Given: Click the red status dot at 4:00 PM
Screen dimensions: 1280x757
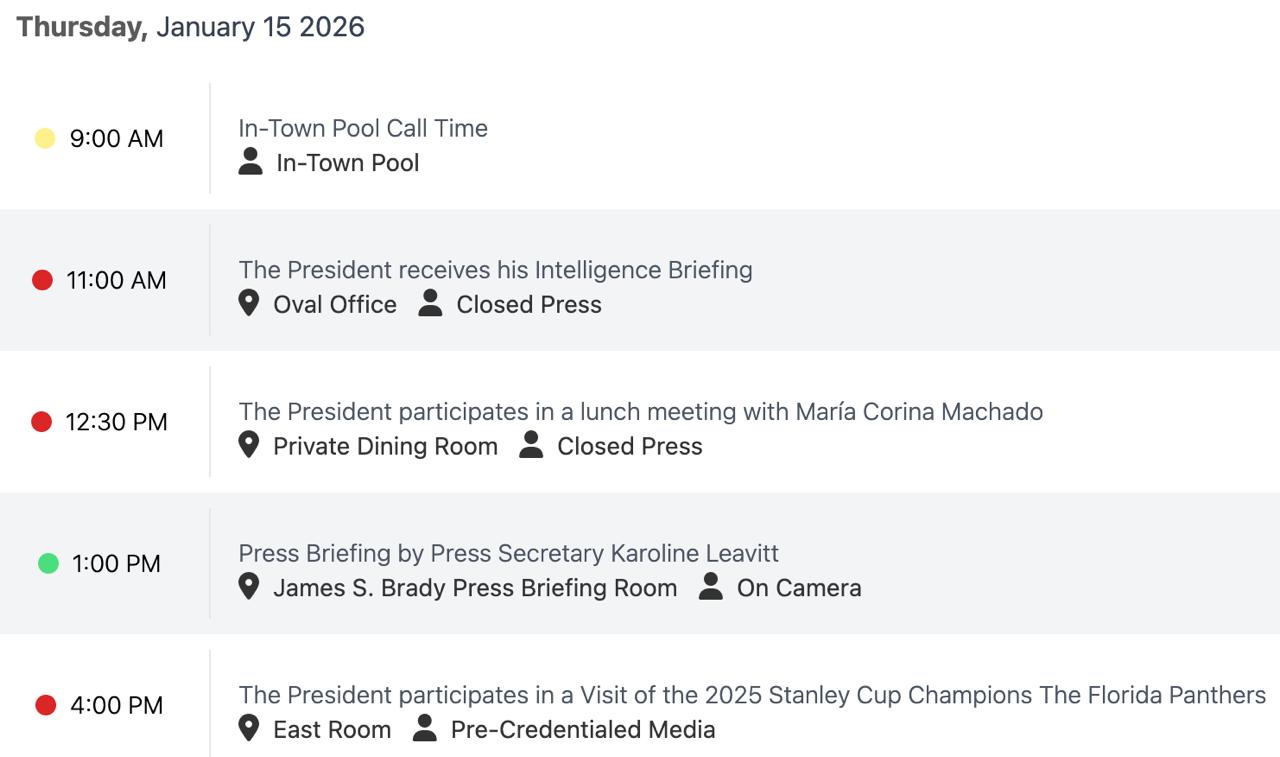Looking at the screenshot, I should [x=45, y=705].
